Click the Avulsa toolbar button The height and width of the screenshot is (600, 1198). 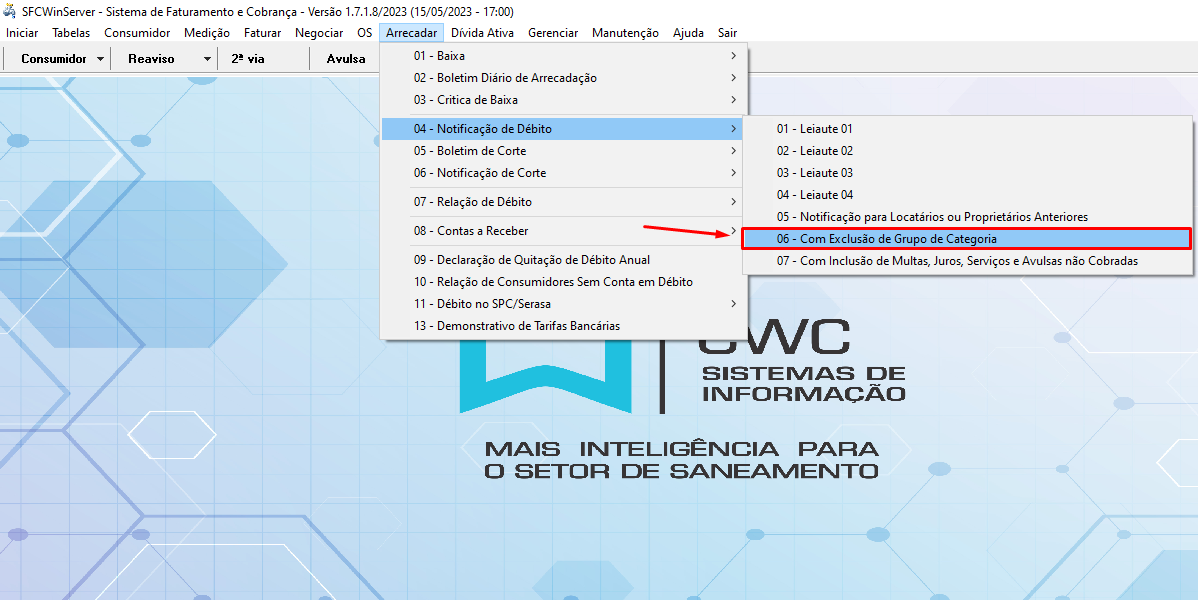346,59
